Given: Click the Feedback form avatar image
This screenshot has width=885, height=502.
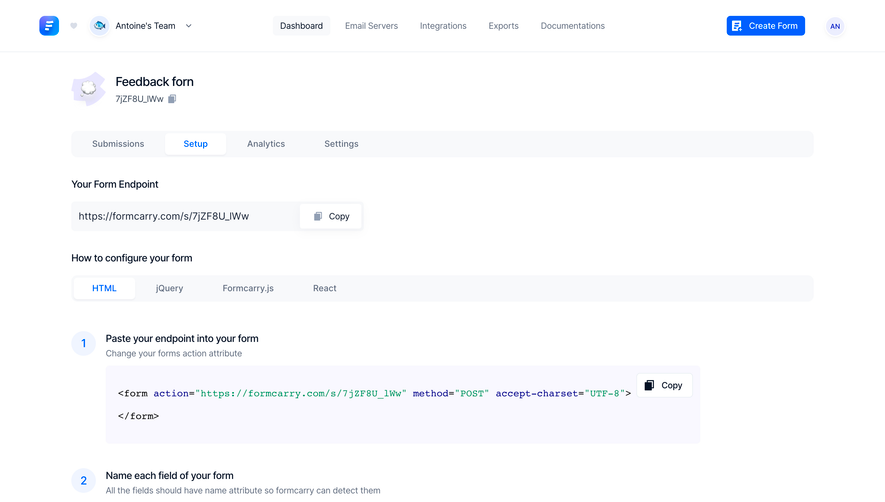Looking at the screenshot, I should coord(89,89).
